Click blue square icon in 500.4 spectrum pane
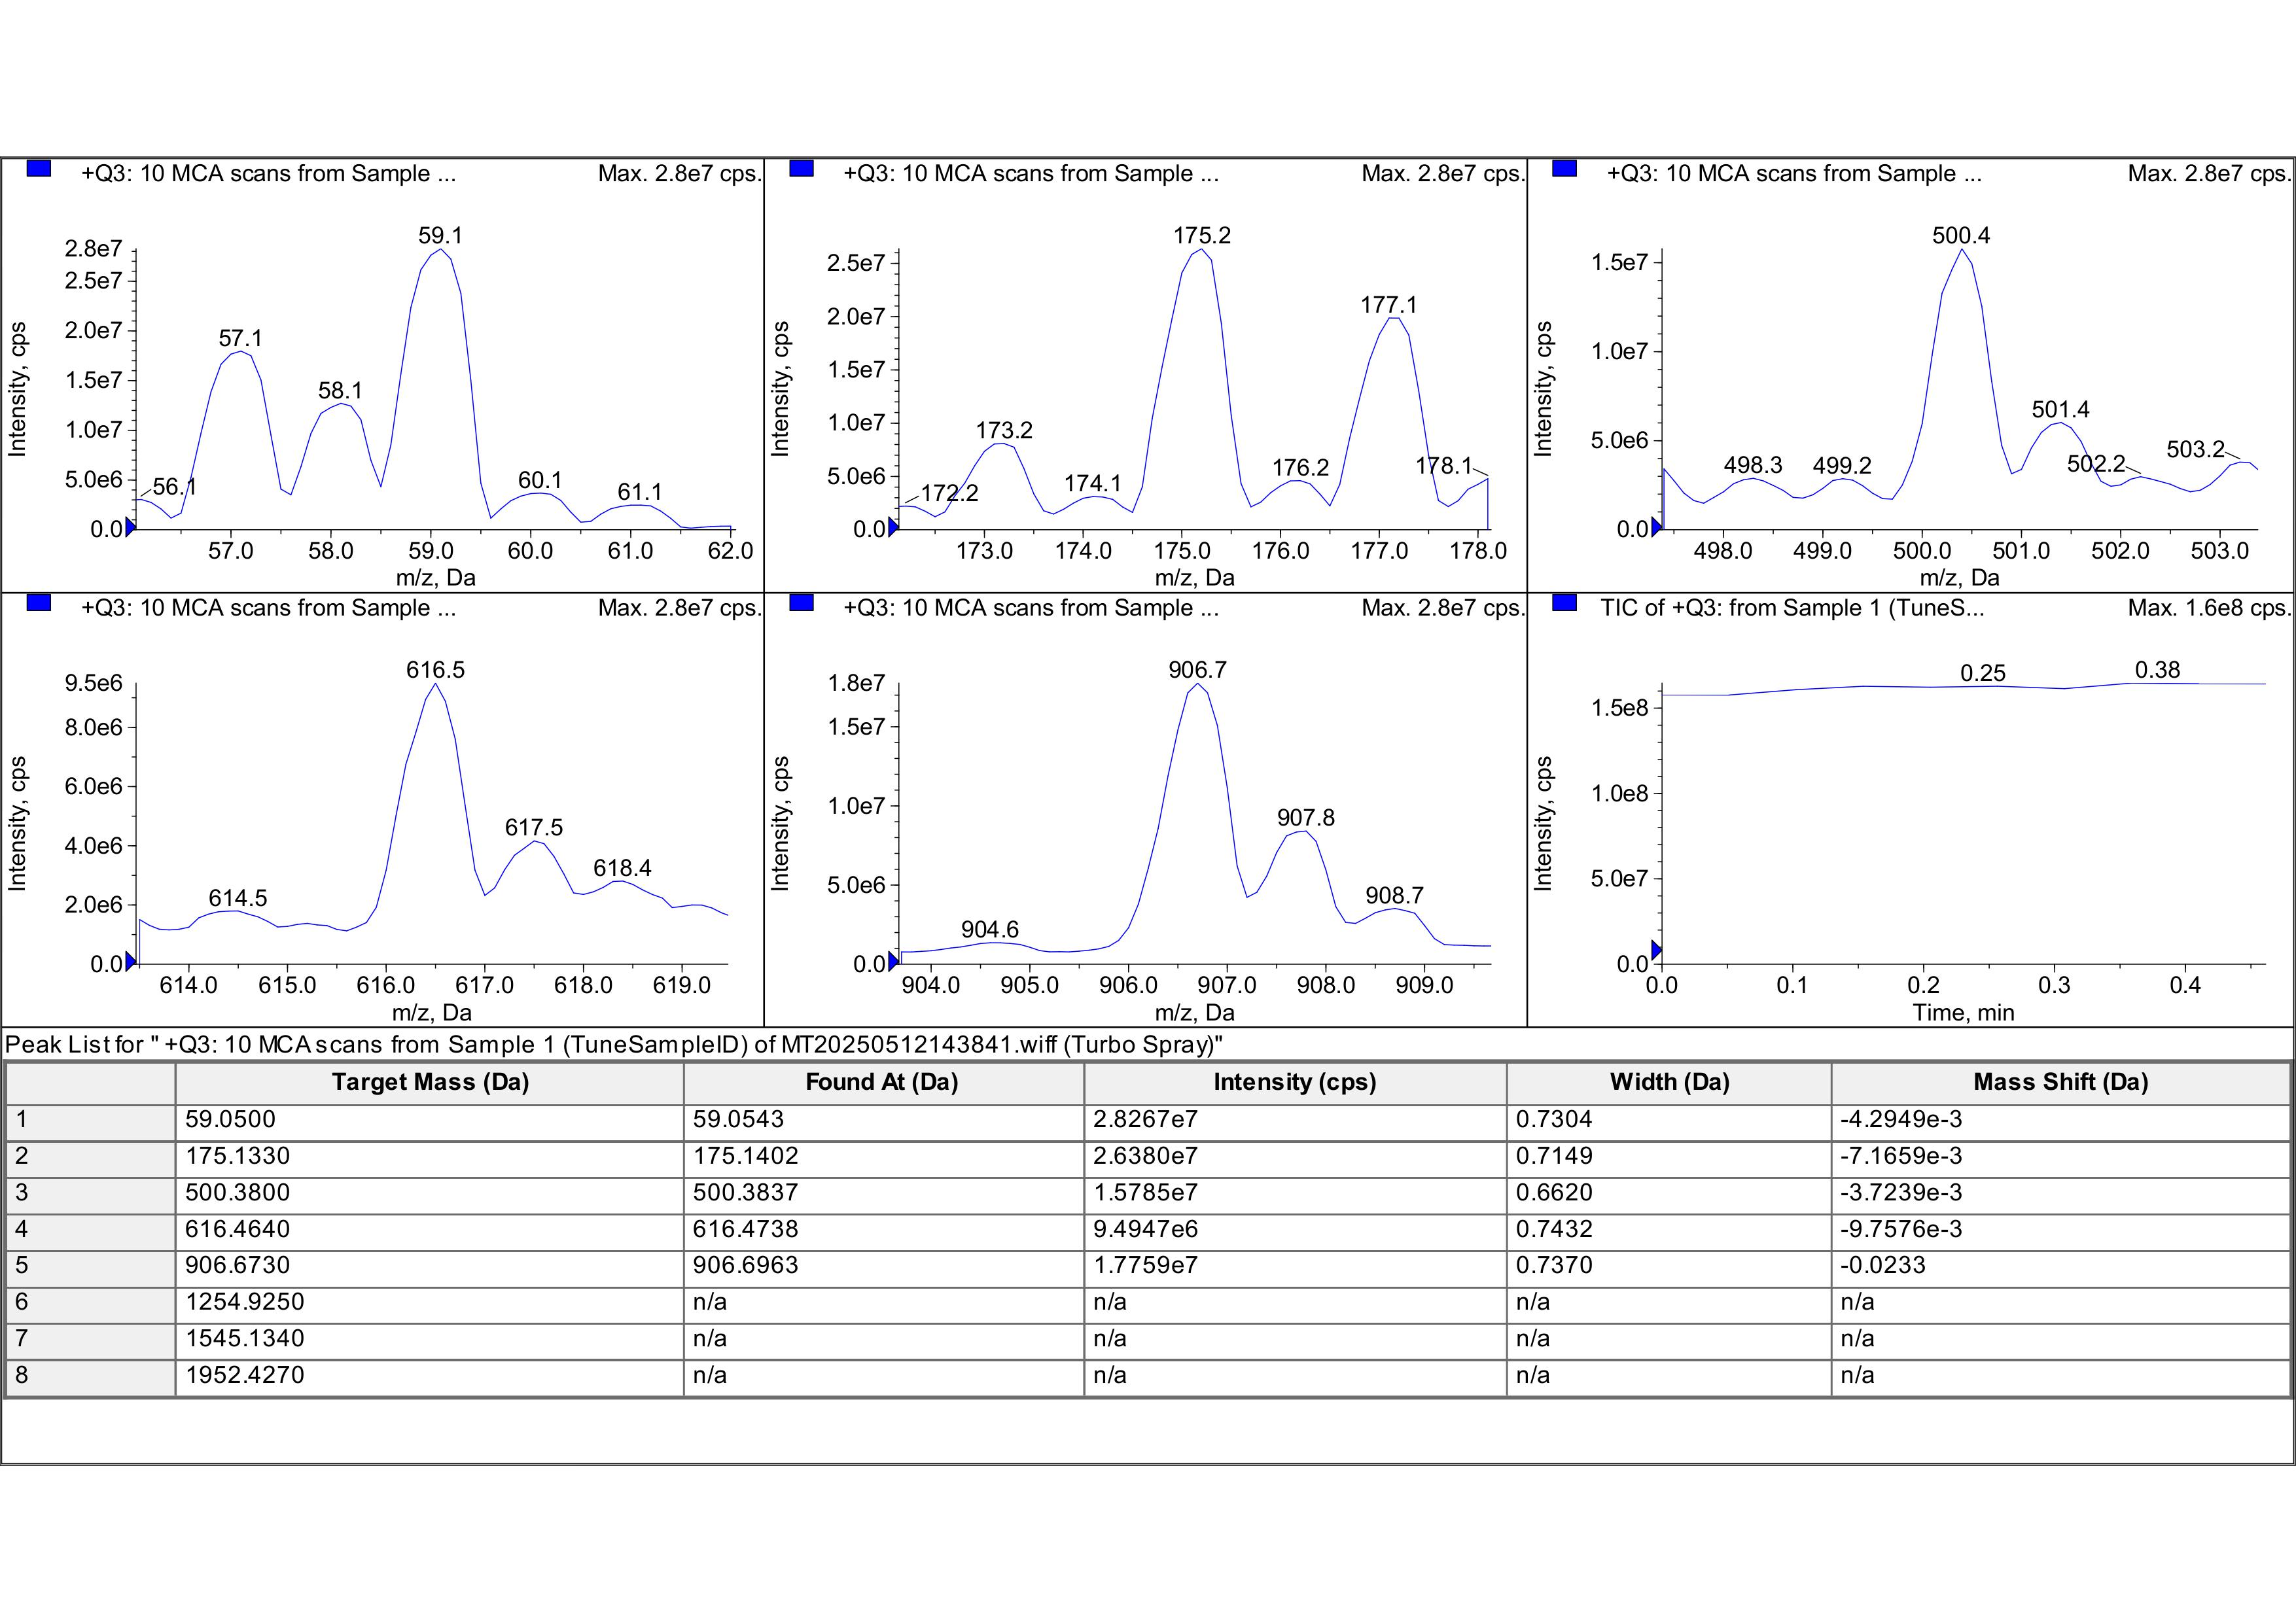 (1564, 169)
